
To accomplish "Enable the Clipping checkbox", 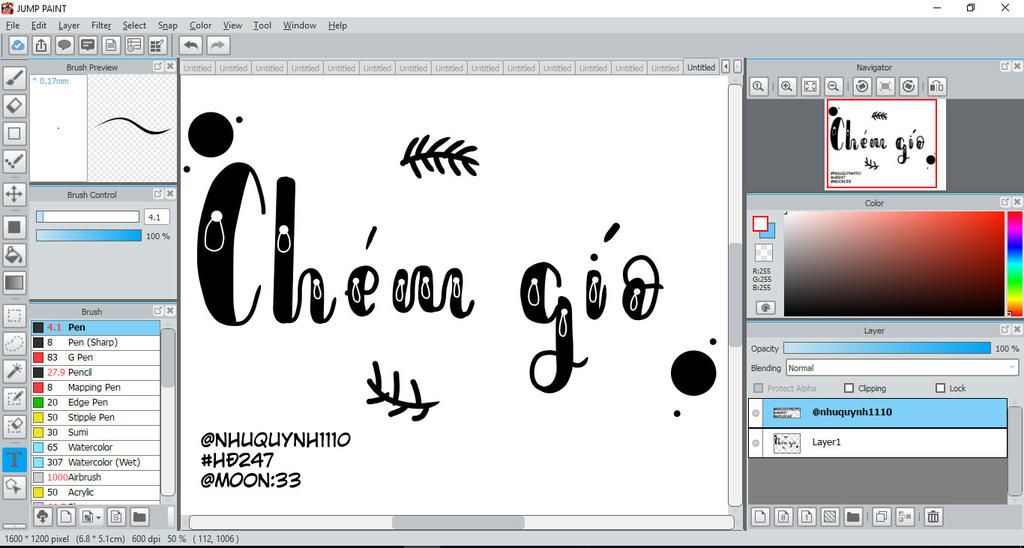I will pyautogui.click(x=848, y=388).
